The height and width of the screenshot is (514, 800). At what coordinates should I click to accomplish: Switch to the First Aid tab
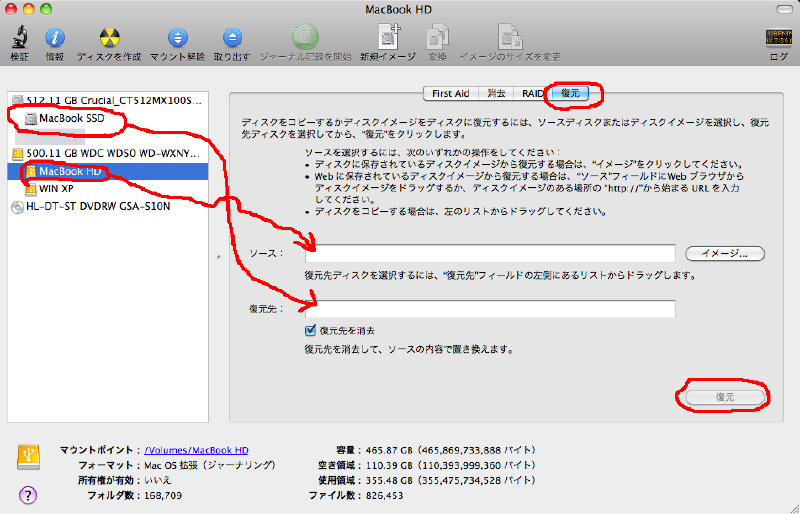(x=451, y=93)
